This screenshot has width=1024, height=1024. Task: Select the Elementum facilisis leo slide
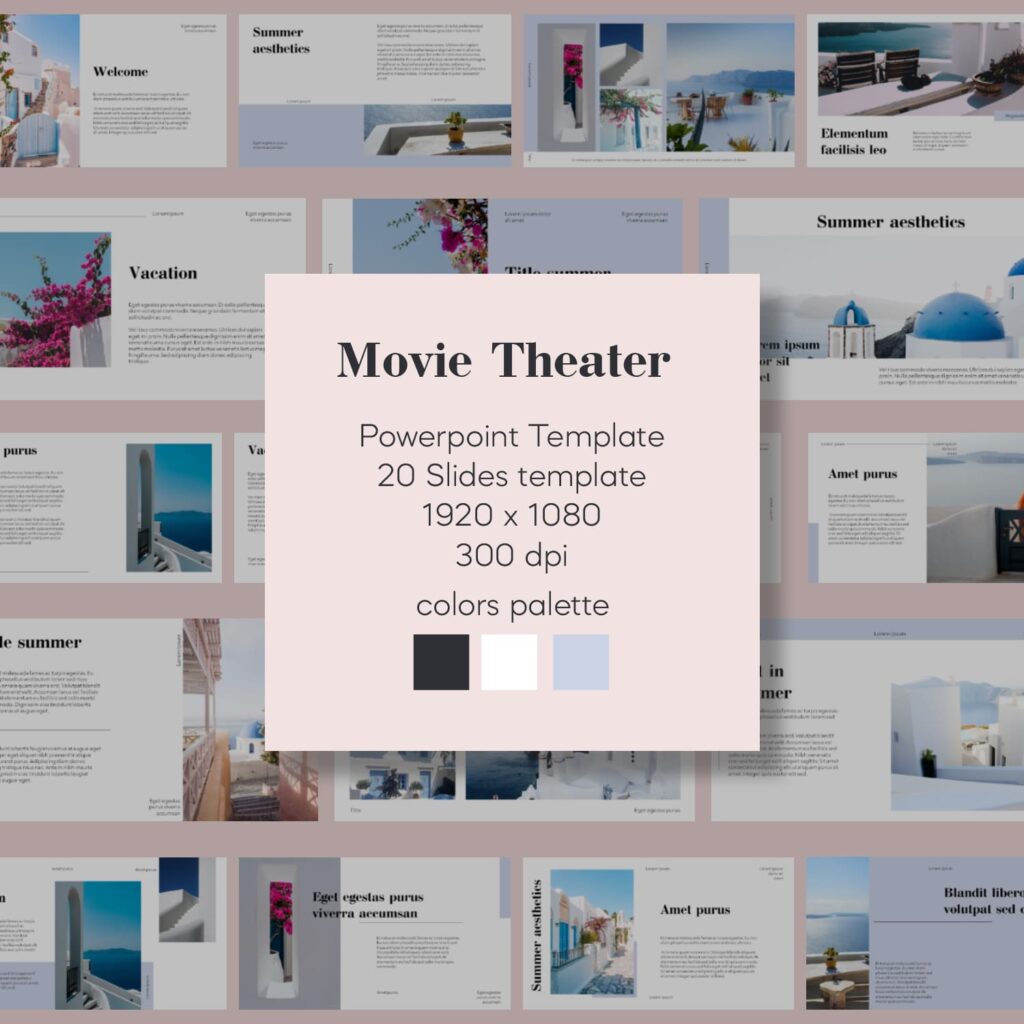tap(914, 91)
